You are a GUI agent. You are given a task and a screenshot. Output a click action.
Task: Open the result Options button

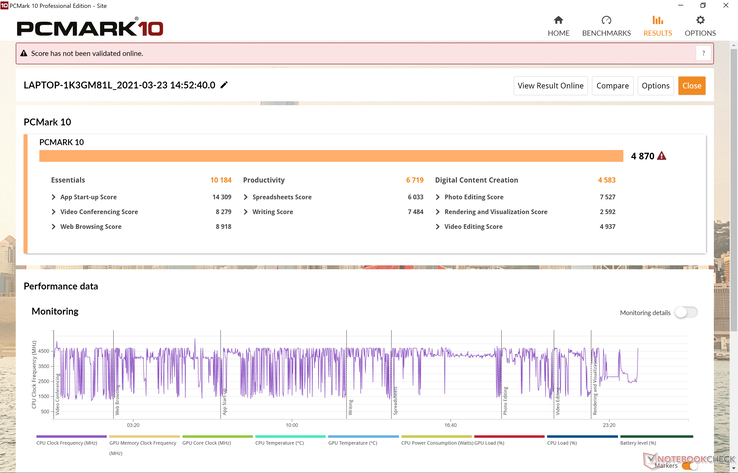pyautogui.click(x=655, y=86)
